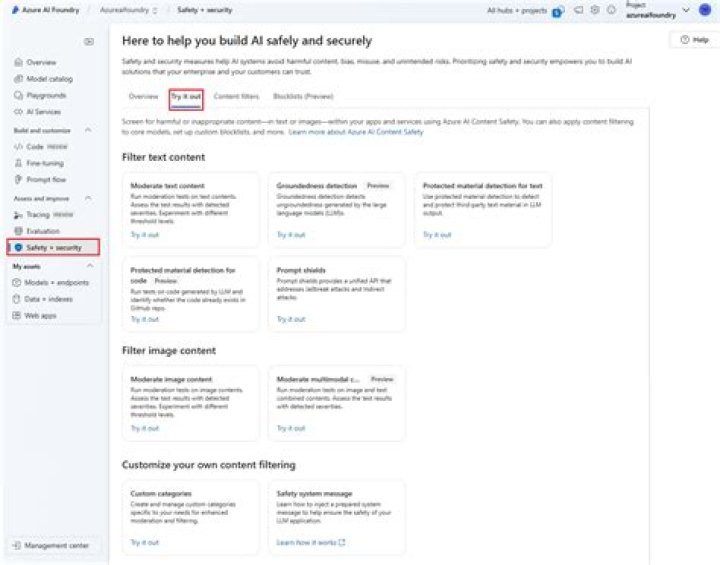Click the Moderate image content card title
720x565 pixels.
coord(171,379)
